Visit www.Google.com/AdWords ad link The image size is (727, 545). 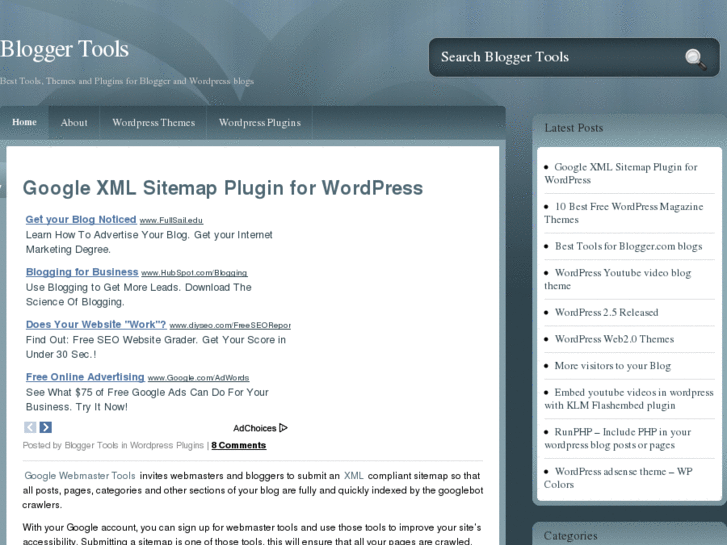pos(198,378)
